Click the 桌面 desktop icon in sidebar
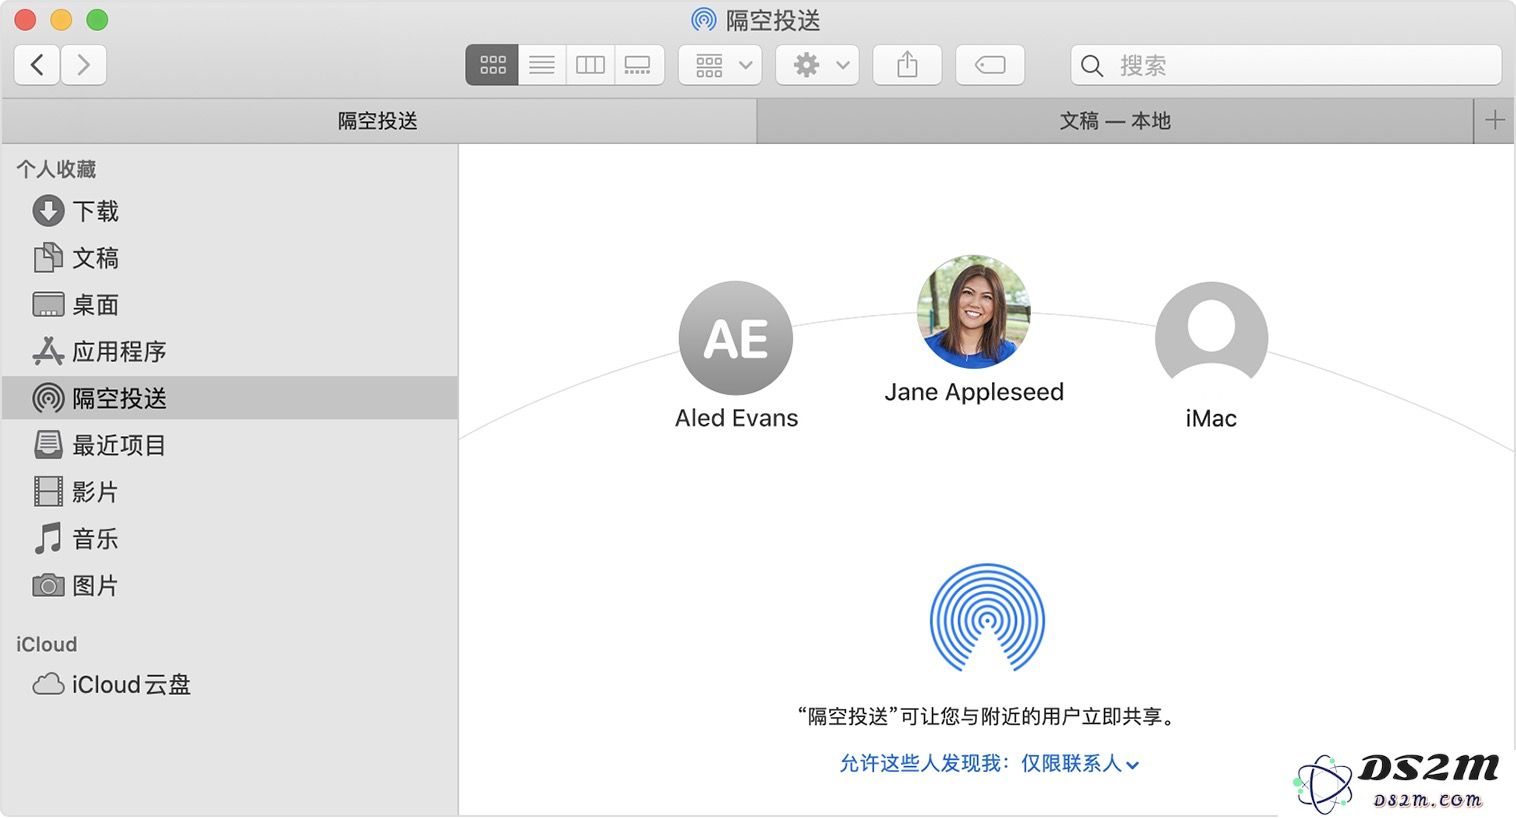The width and height of the screenshot is (1516, 818). click(48, 305)
